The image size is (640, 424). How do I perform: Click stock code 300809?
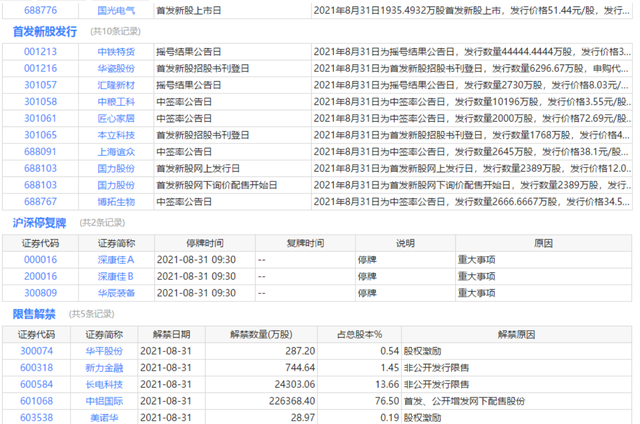click(40, 293)
